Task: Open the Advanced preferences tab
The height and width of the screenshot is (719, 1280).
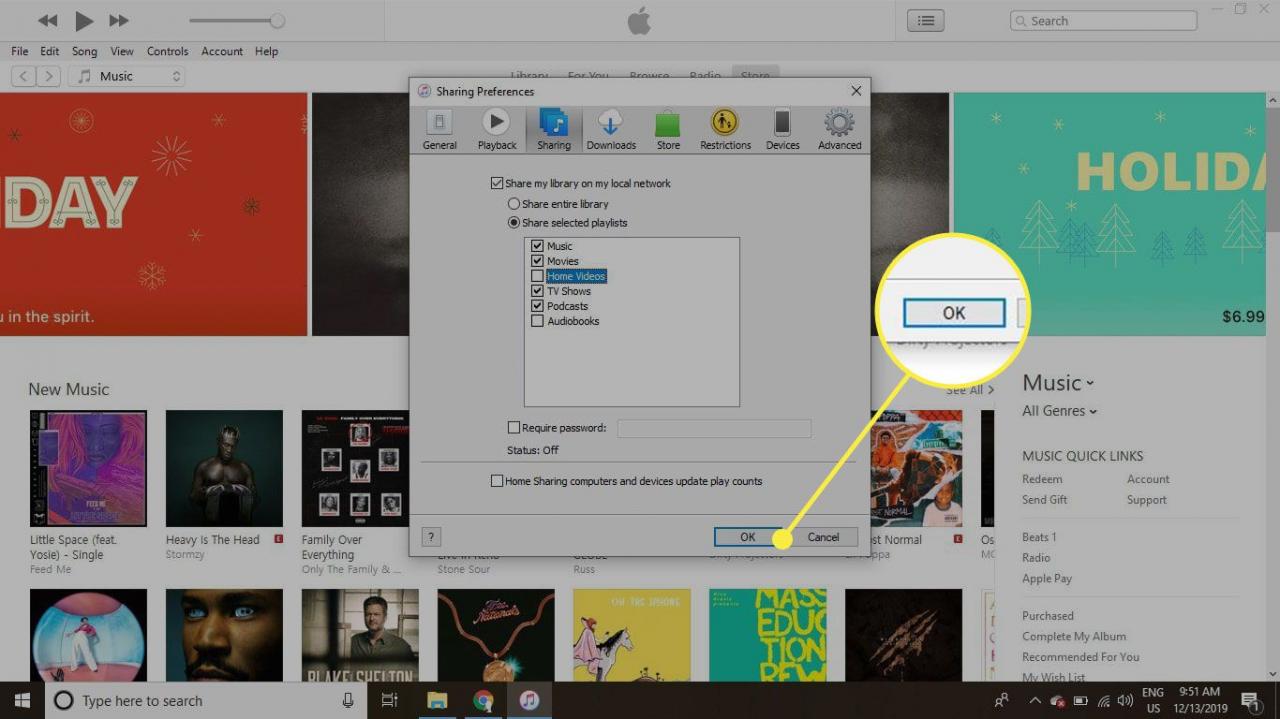Action: (839, 130)
